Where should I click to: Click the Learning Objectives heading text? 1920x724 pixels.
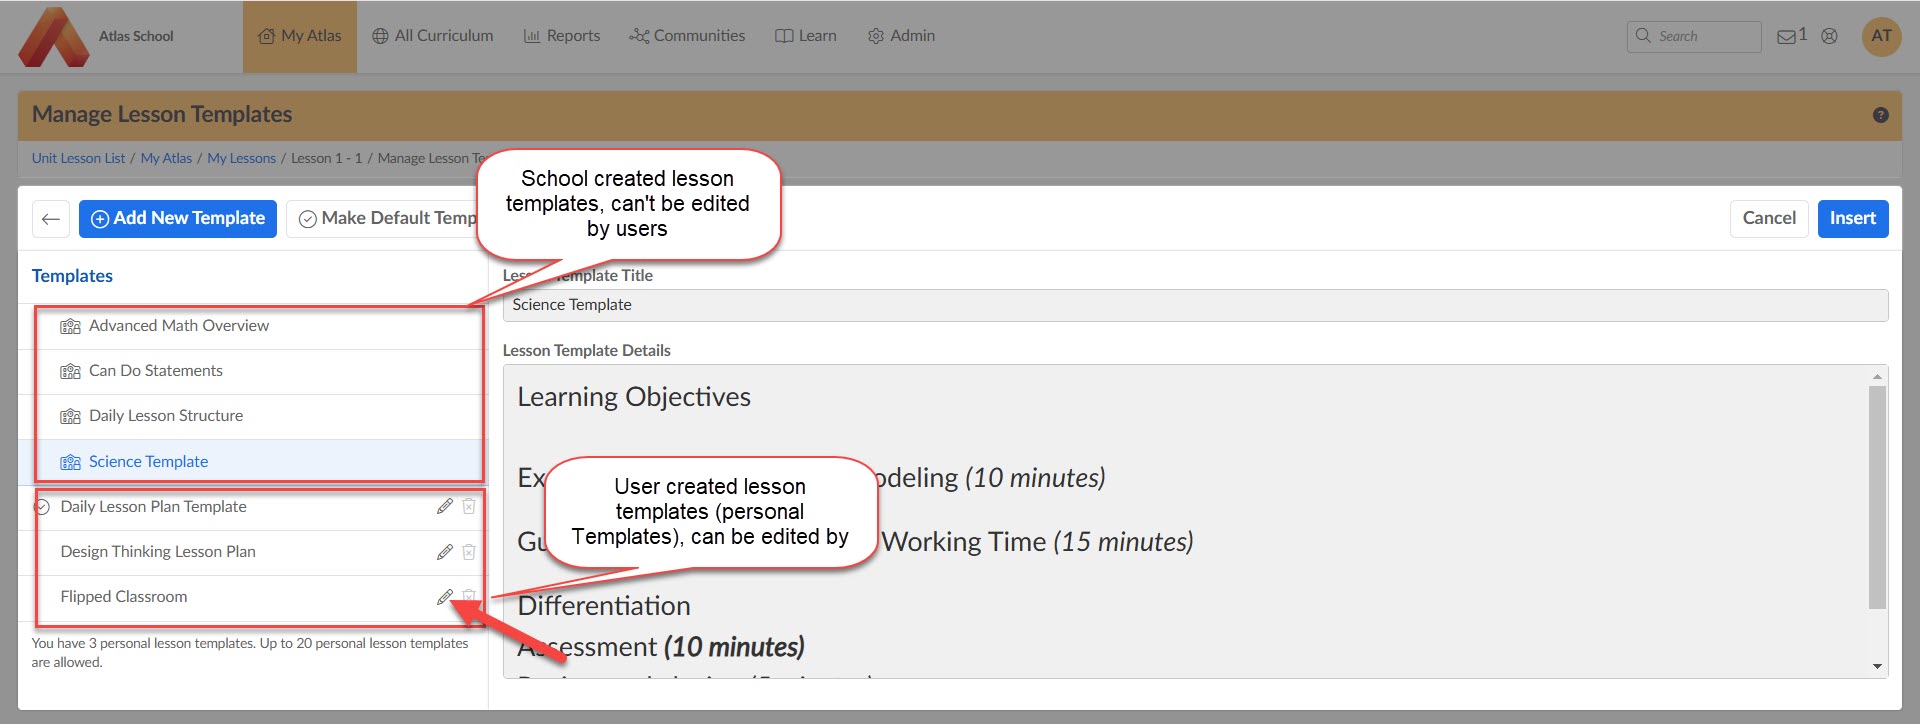(x=634, y=398)
